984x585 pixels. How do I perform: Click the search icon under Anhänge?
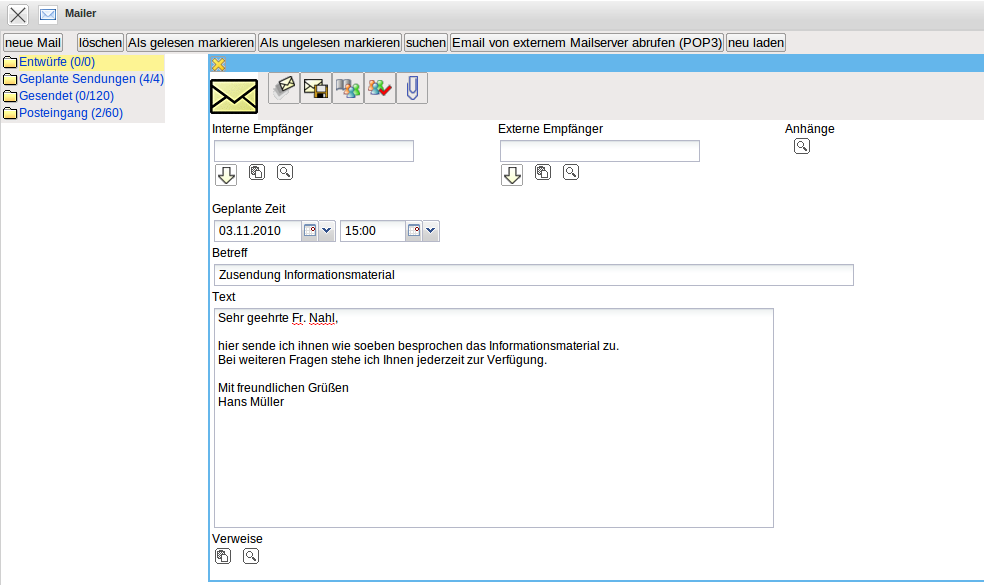pyautogui.click(x=801, y=146)
